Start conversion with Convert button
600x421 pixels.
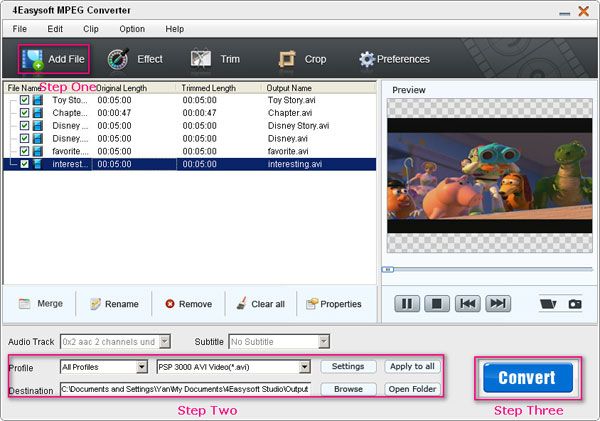click(528, 378)
